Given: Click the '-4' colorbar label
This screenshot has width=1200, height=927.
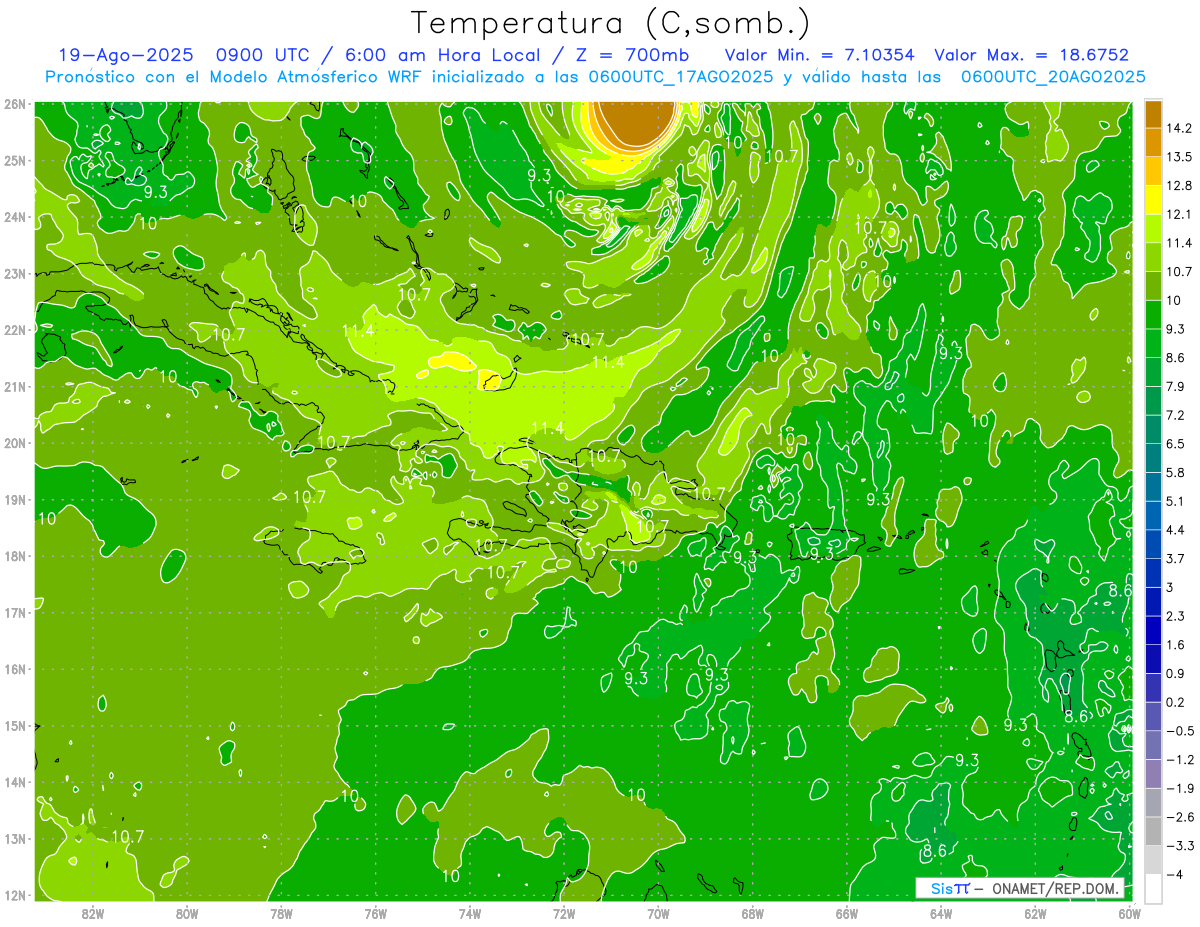Looking at the screenshot, I should click(1175, 874).
